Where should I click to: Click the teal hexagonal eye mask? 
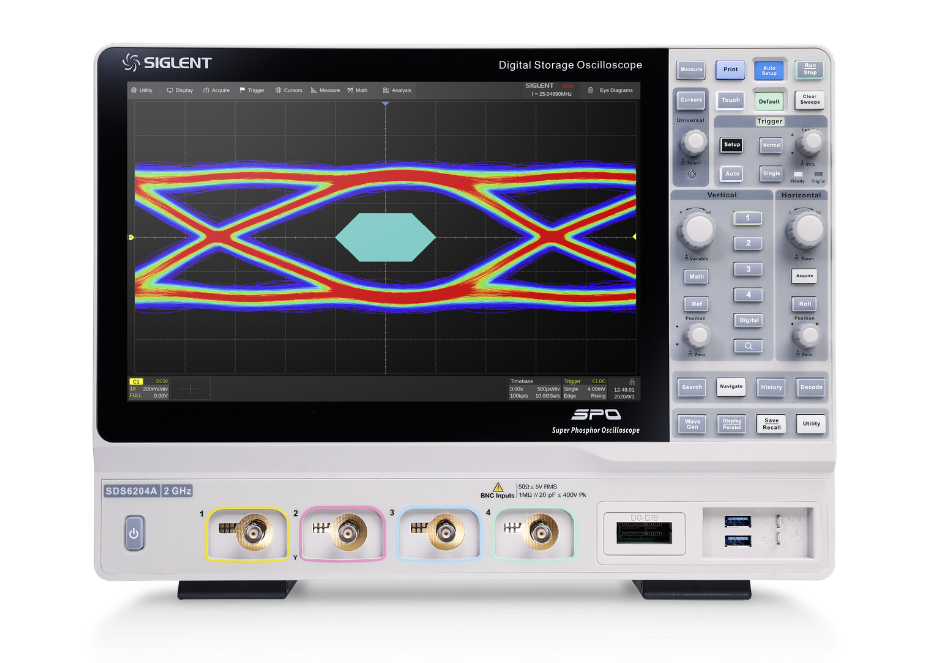[x=386, y=237]
